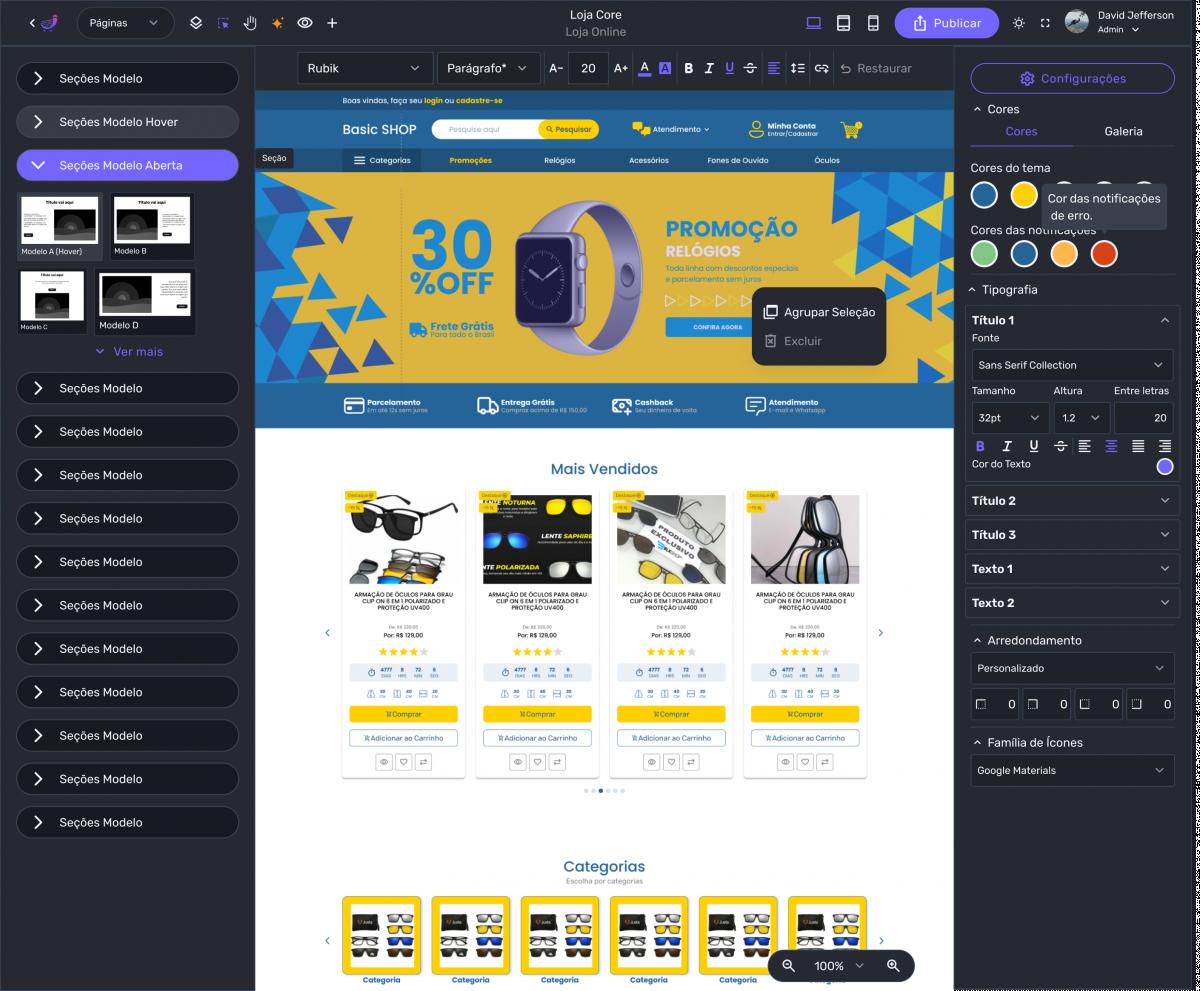Toggle preview eye icon in top bar
1200x991 pixels.
(x=305, y=23)
